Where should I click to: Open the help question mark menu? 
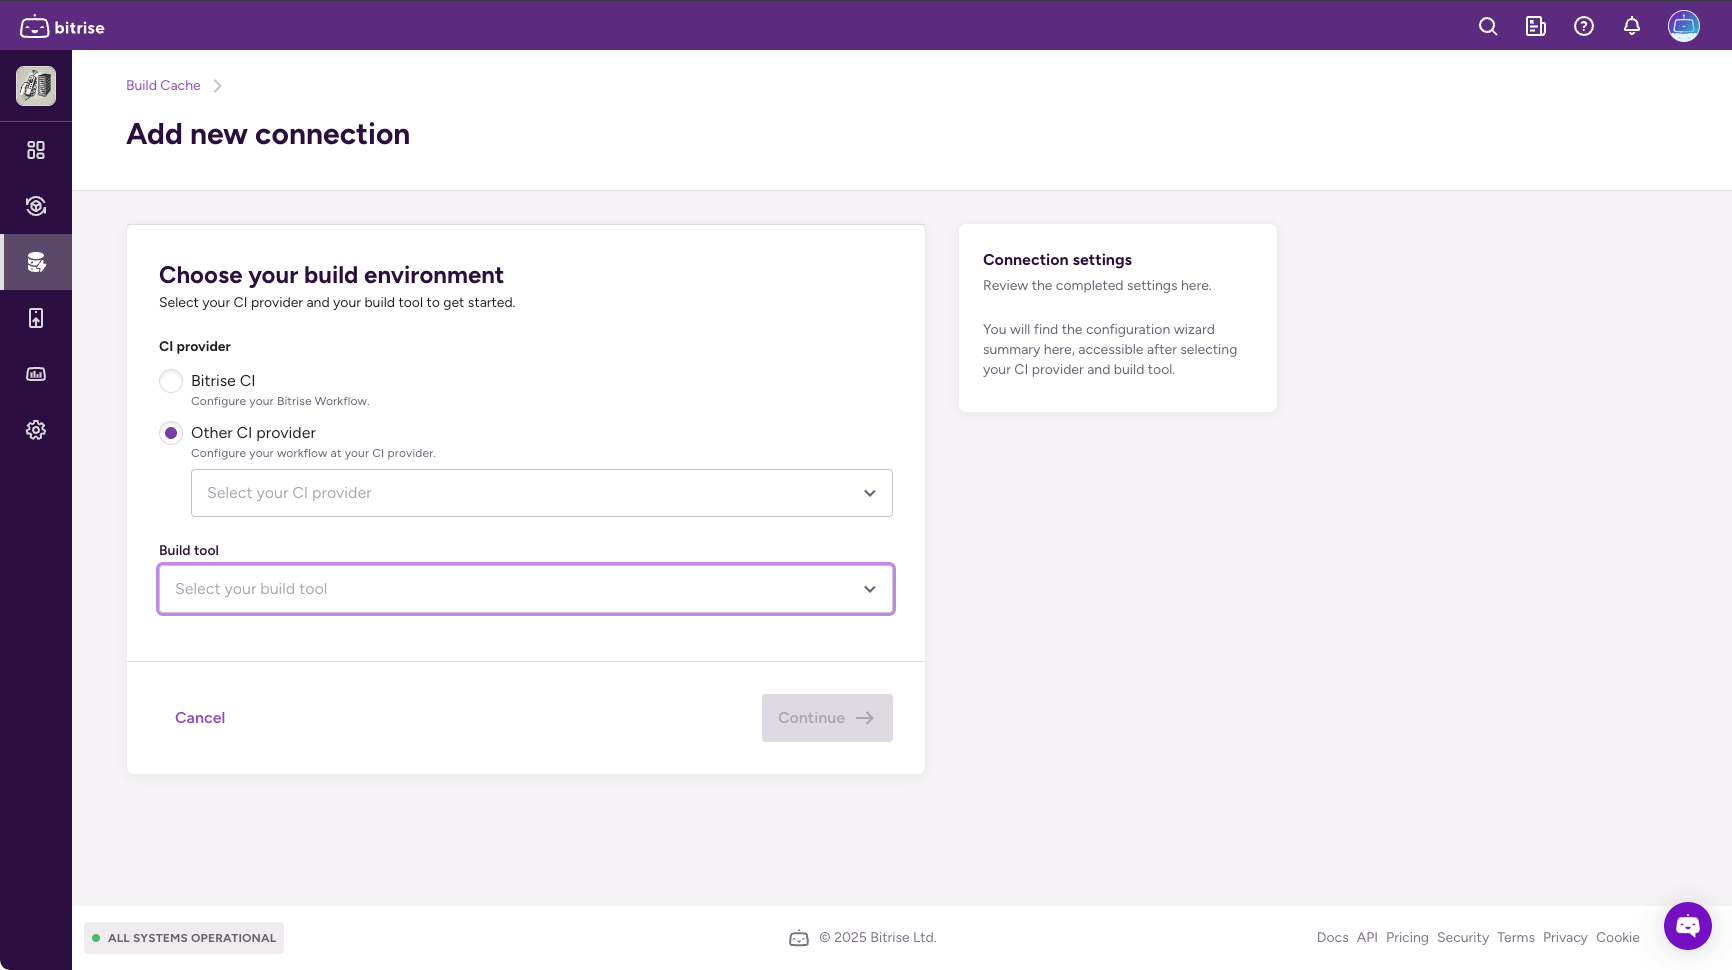(1584, 26)
